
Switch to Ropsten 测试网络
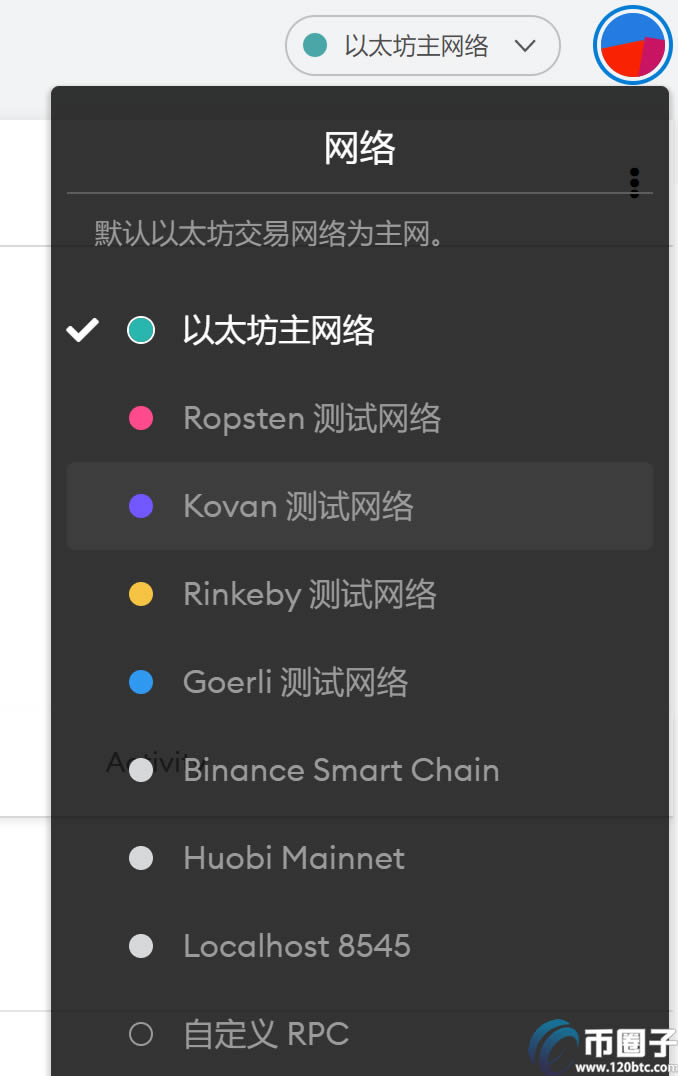click(x=312, y=418)
